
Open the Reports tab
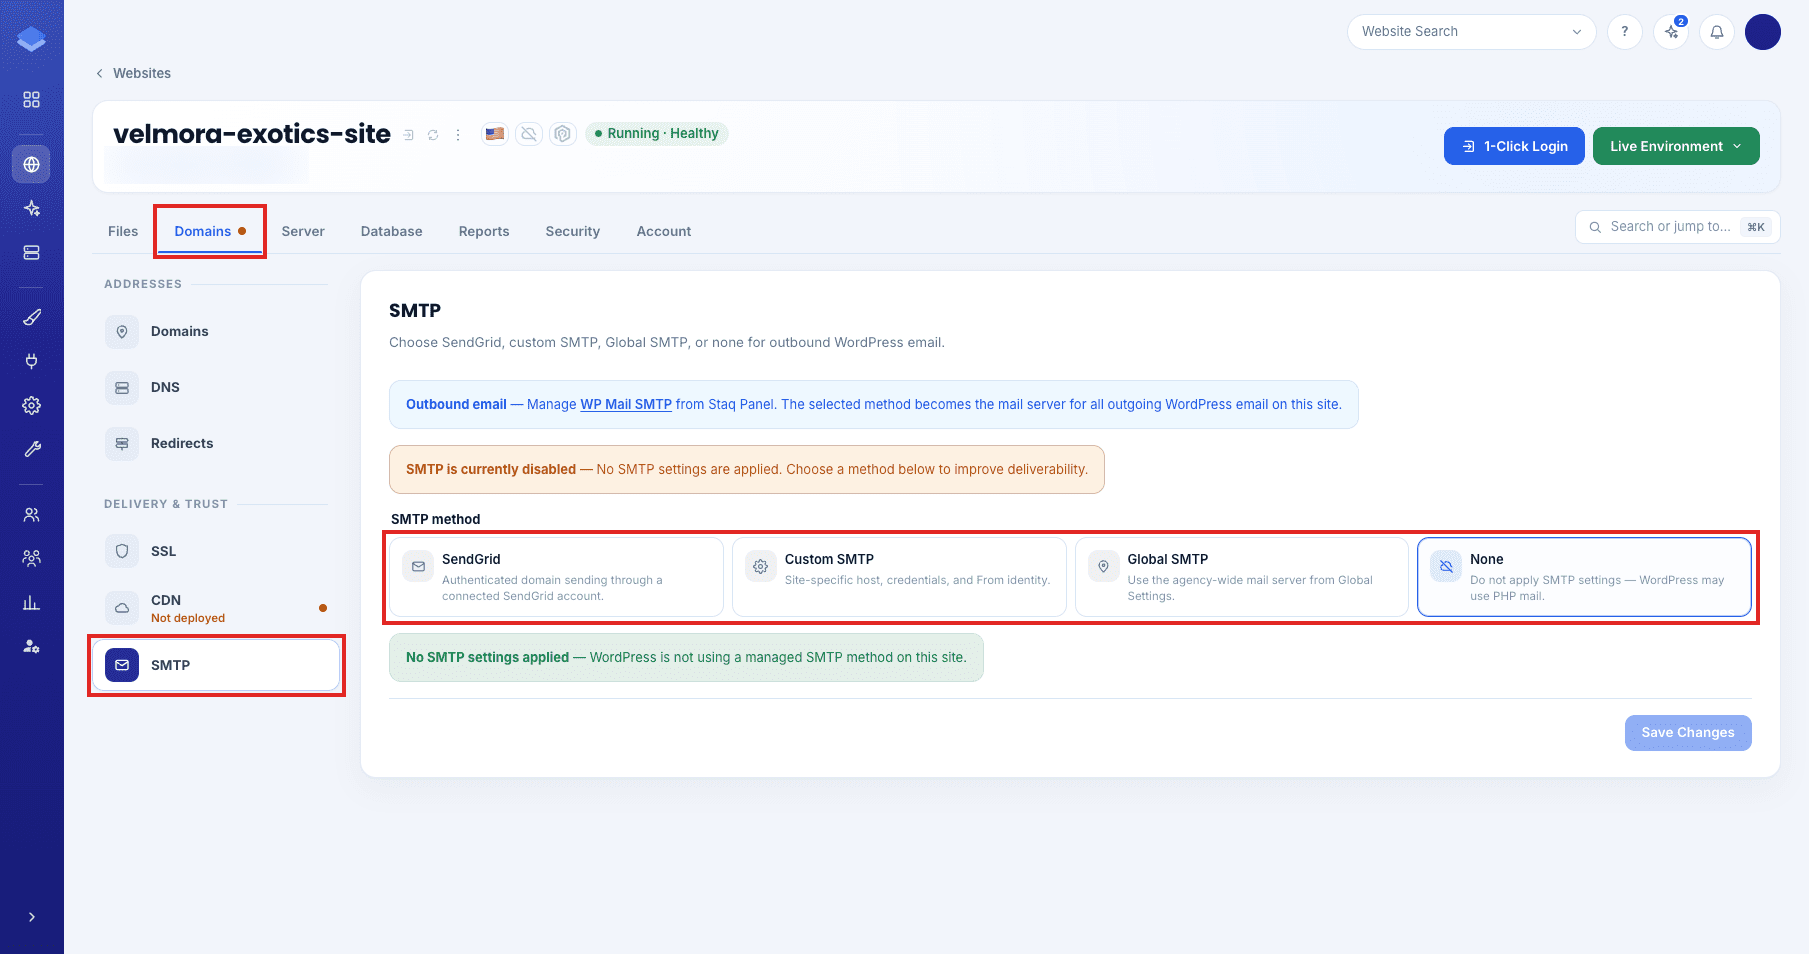(x=484, y=231)
